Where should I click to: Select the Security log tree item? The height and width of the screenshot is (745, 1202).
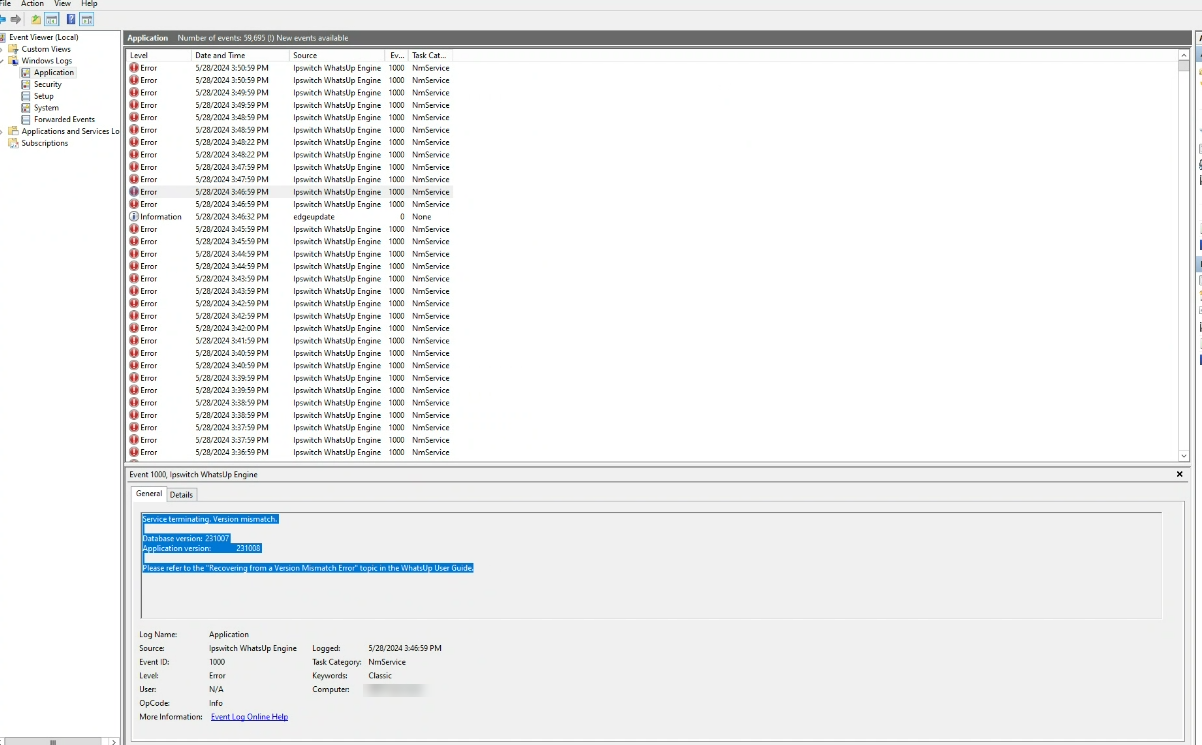point(47,84)
